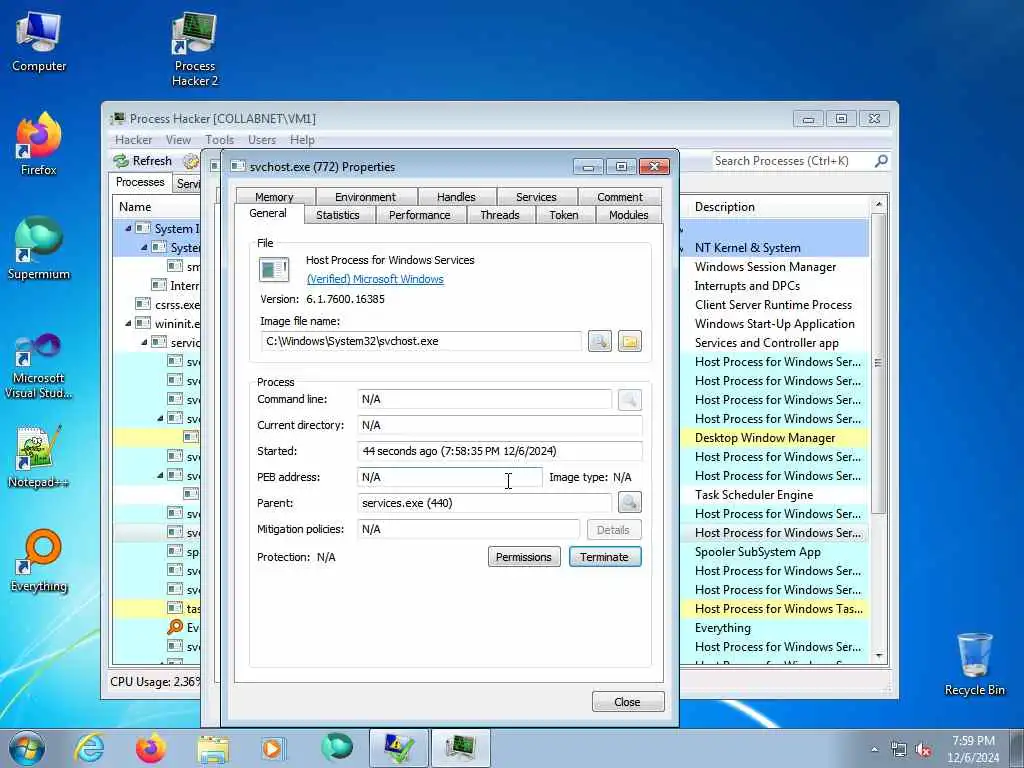Image resolution: width=1024 pixels, height=768 pixels.
Task: Click the Image file name path field
Action: 421,341
